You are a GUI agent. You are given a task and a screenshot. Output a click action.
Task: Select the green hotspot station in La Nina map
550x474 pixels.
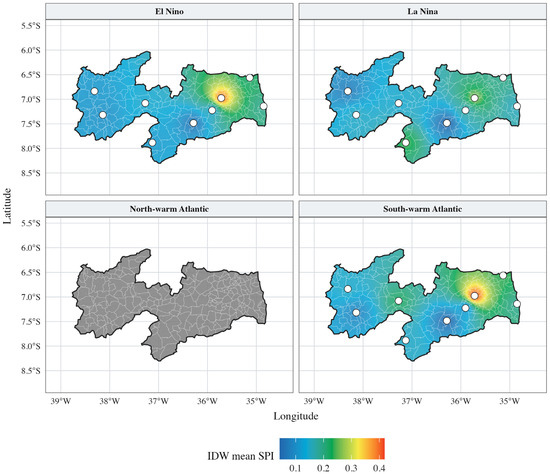point(475,98)
